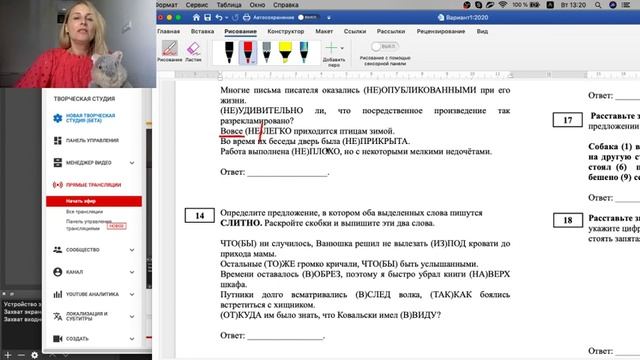Select the blue pen tool
Screen dimensions: 640x360
coord(304,52)
